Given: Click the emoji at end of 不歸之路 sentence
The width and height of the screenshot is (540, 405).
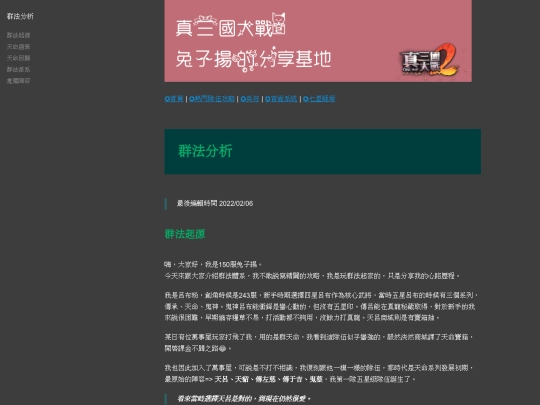Looking at the screenshot, I should [x=222, y=349].
